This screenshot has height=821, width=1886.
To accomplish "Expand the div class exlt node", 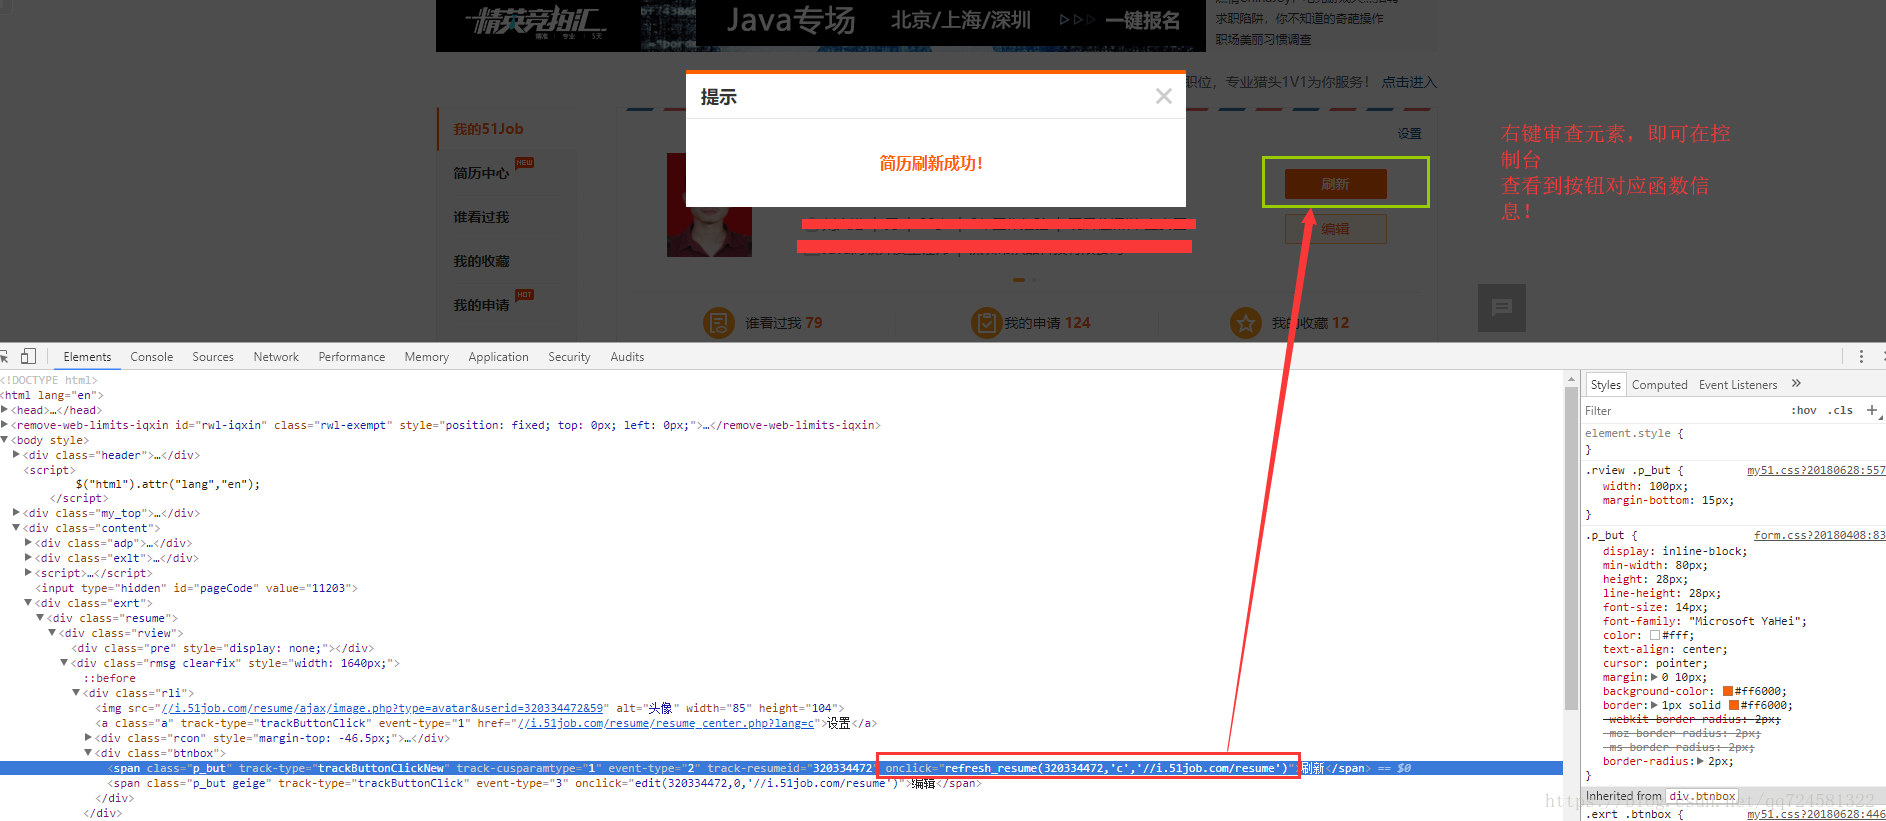I will coord(29,558).
